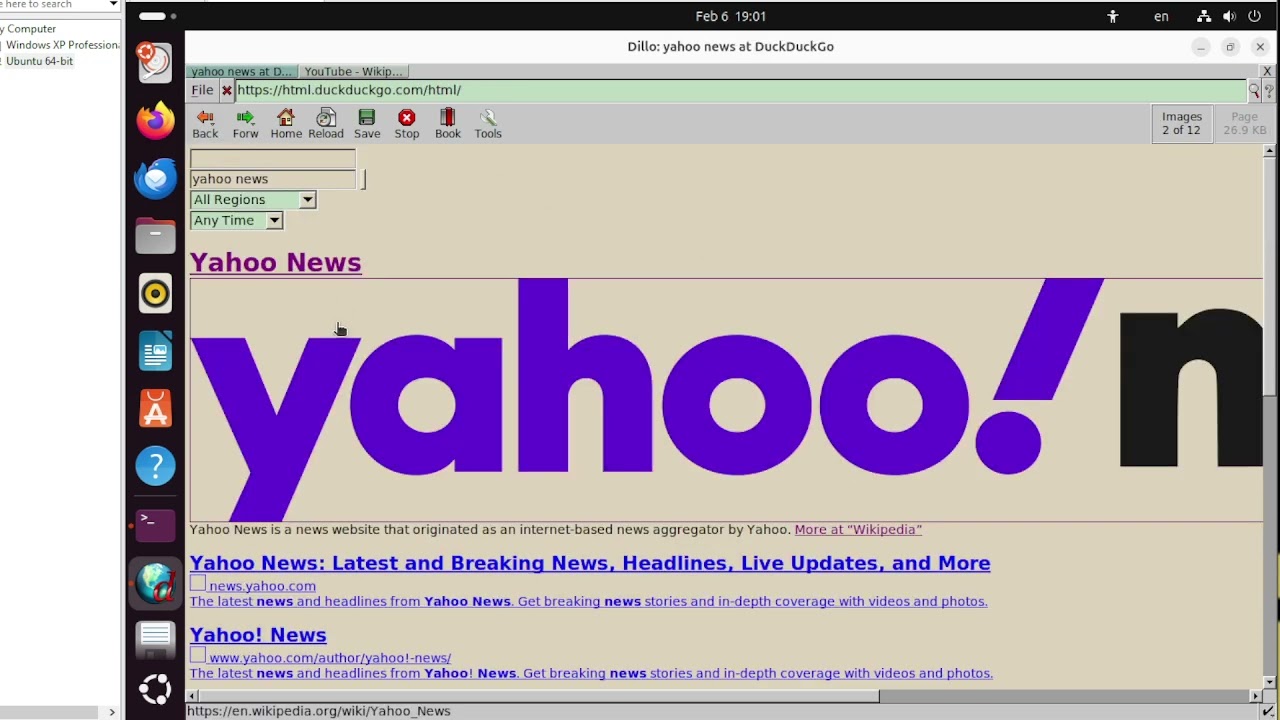The height and width of the screenshot is (720, 1280).
Task: Open the clock and calendar menu "Feb 6 19:01"
Action: pyautogui.click(x=731, y=16)
